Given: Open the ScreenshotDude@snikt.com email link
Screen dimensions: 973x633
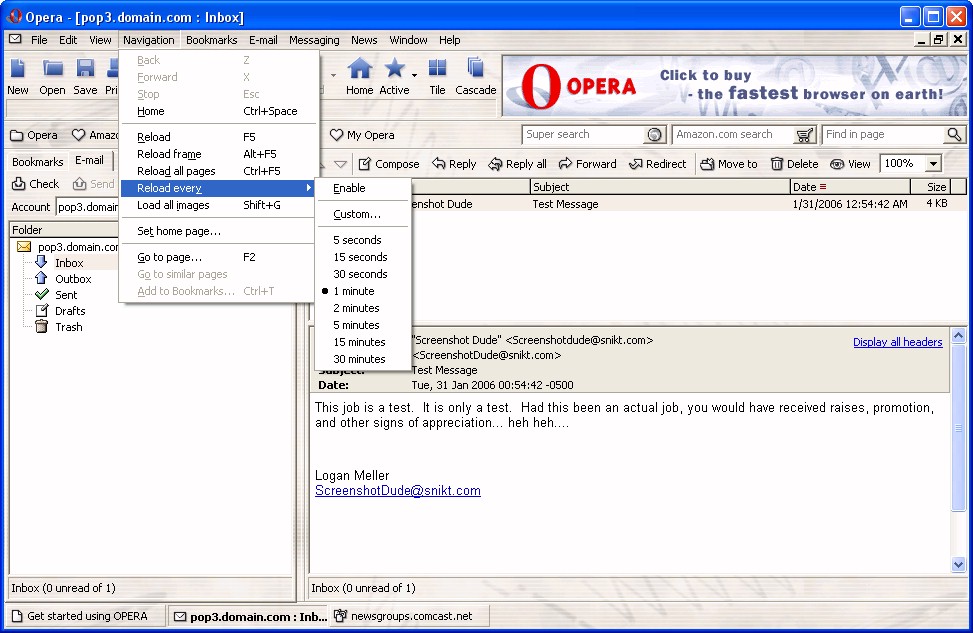Looking at the screenshot, I should [x=397, y=491].
